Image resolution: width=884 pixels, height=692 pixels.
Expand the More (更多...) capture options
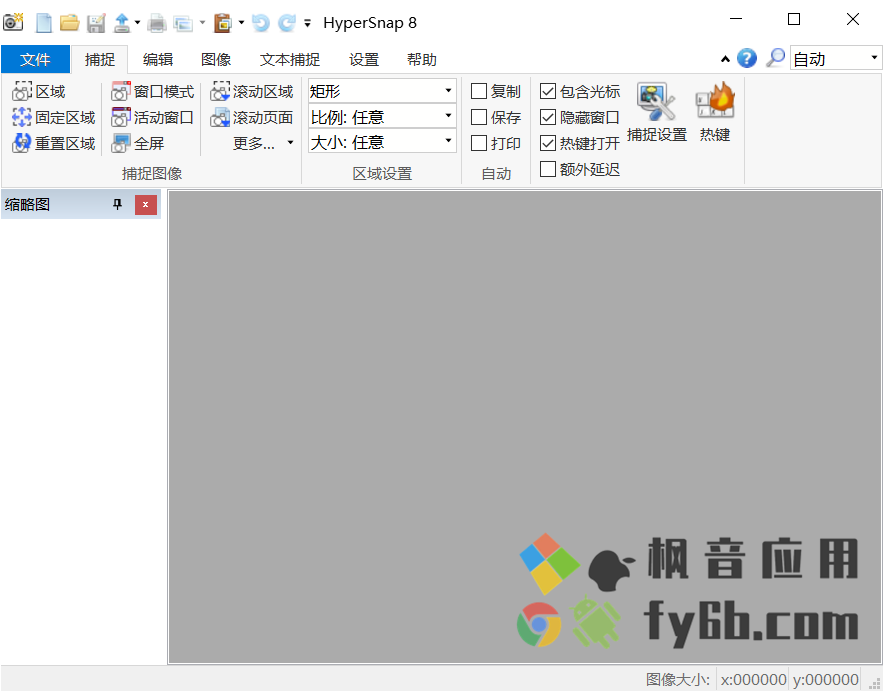tap(263, 143)
